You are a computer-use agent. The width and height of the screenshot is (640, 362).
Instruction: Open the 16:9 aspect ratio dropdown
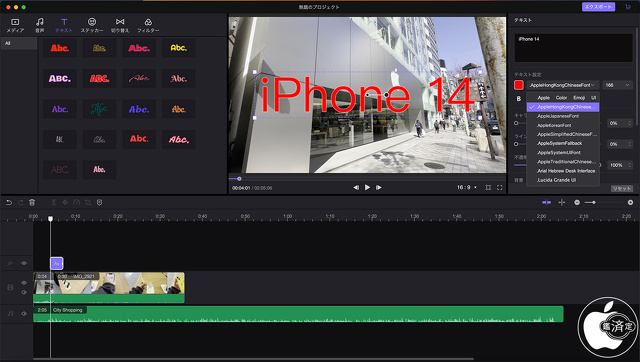coord(467,187)
